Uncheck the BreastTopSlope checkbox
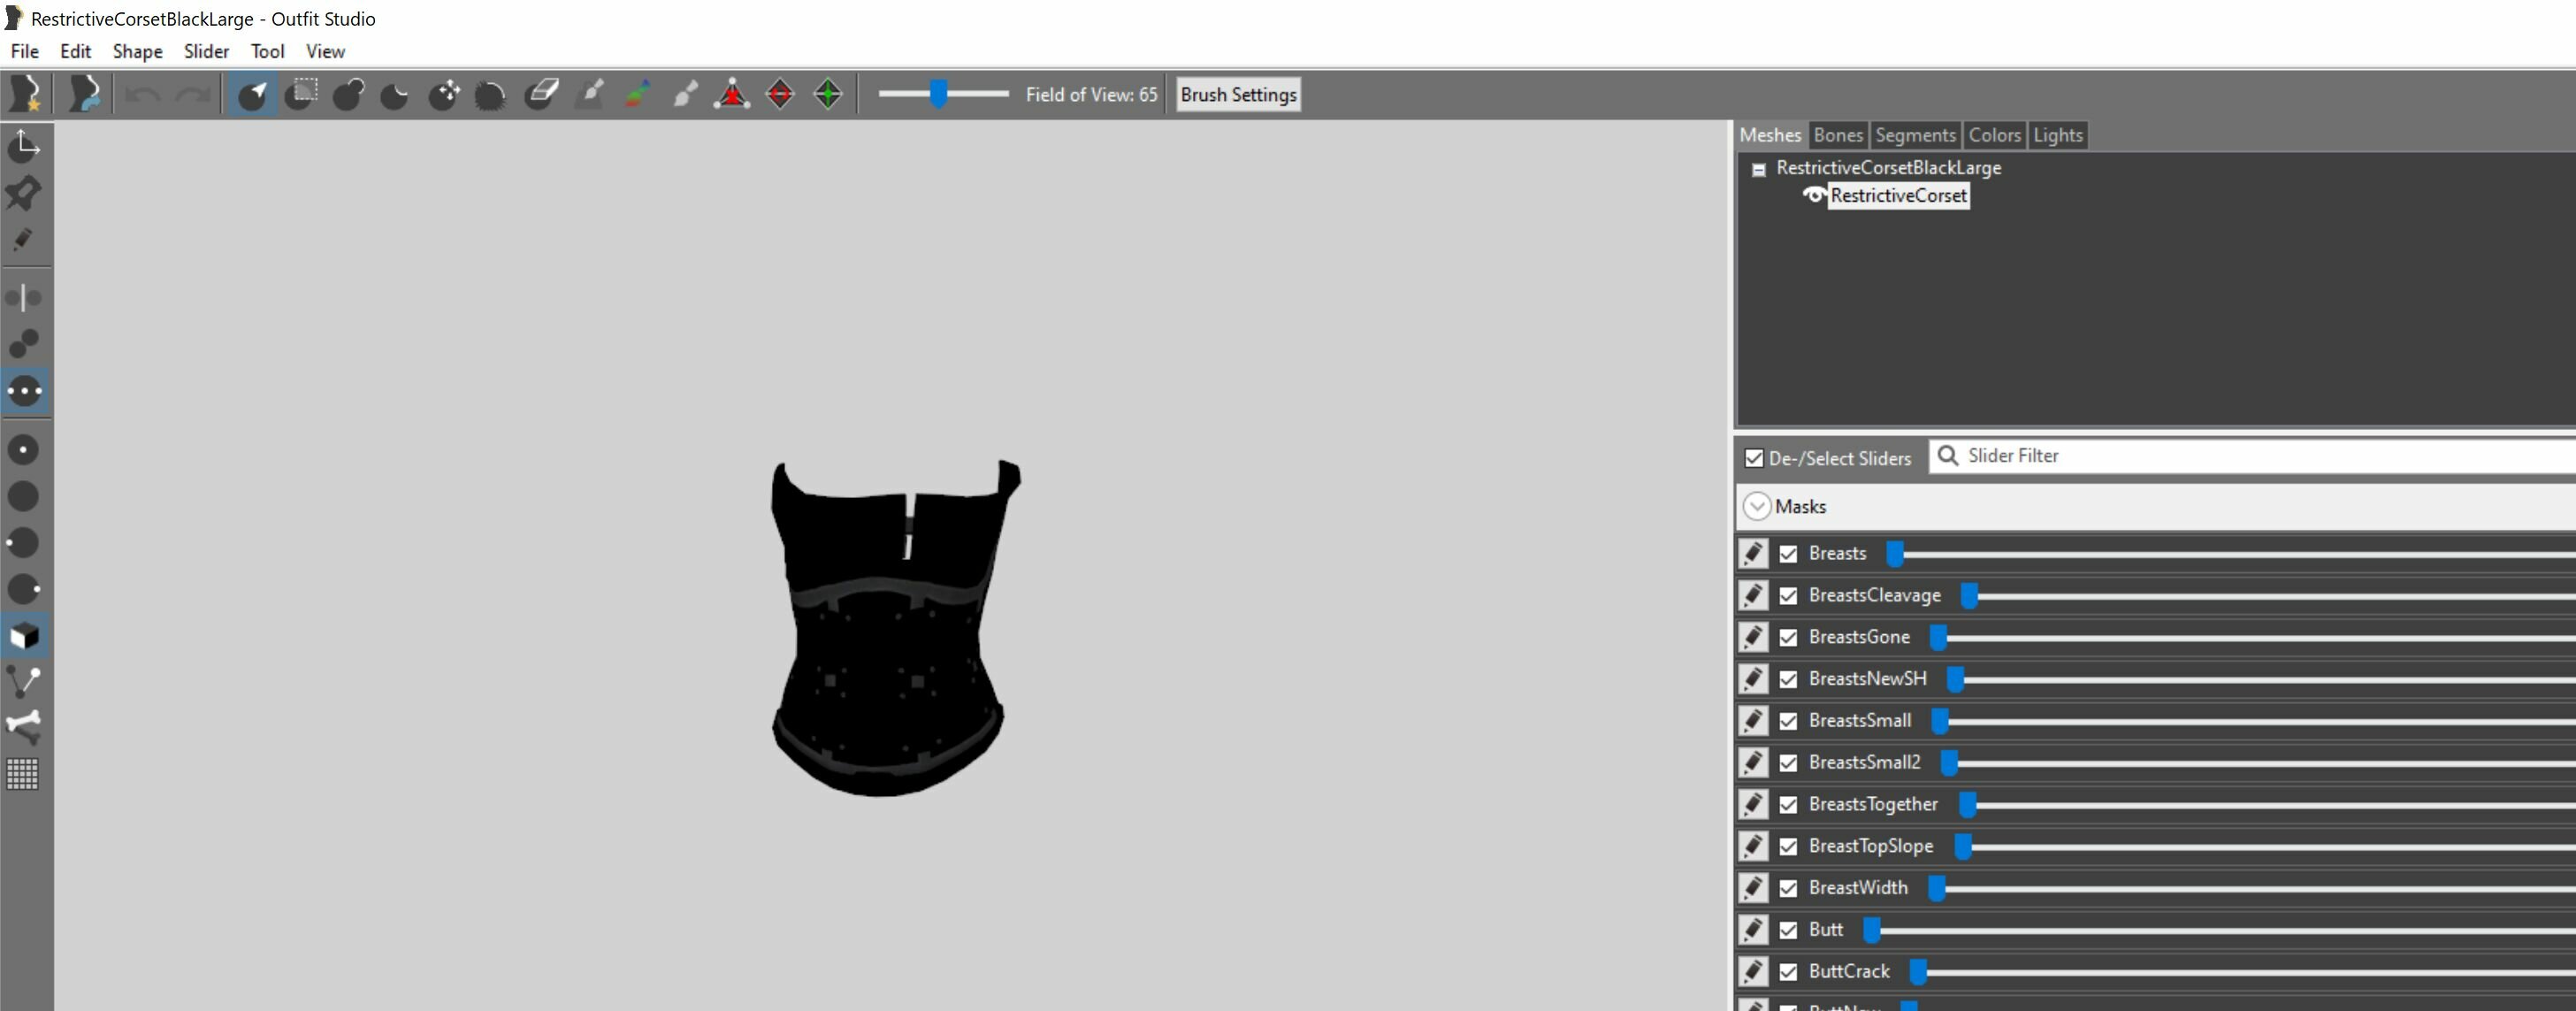Viewport: 2576px width, 1011px height. (1788, 846)
